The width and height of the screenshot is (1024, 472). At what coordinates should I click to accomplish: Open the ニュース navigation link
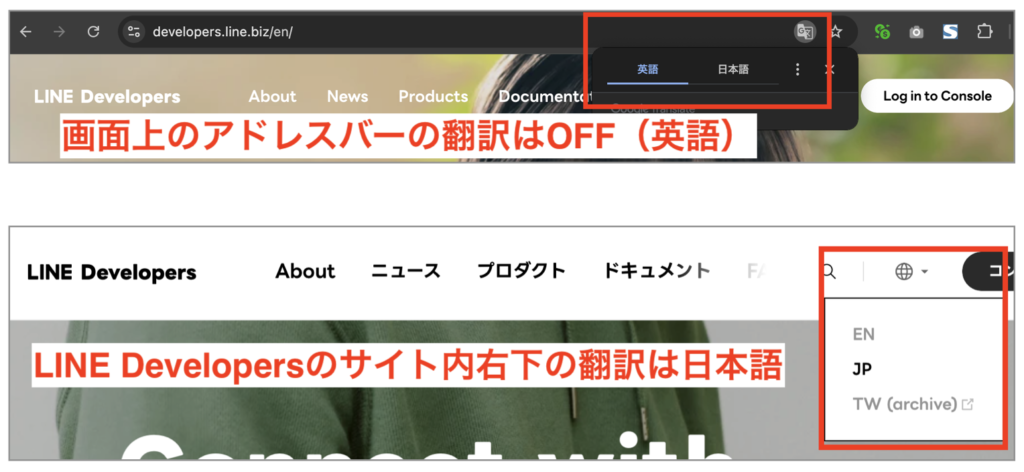[x=405, y=271]
